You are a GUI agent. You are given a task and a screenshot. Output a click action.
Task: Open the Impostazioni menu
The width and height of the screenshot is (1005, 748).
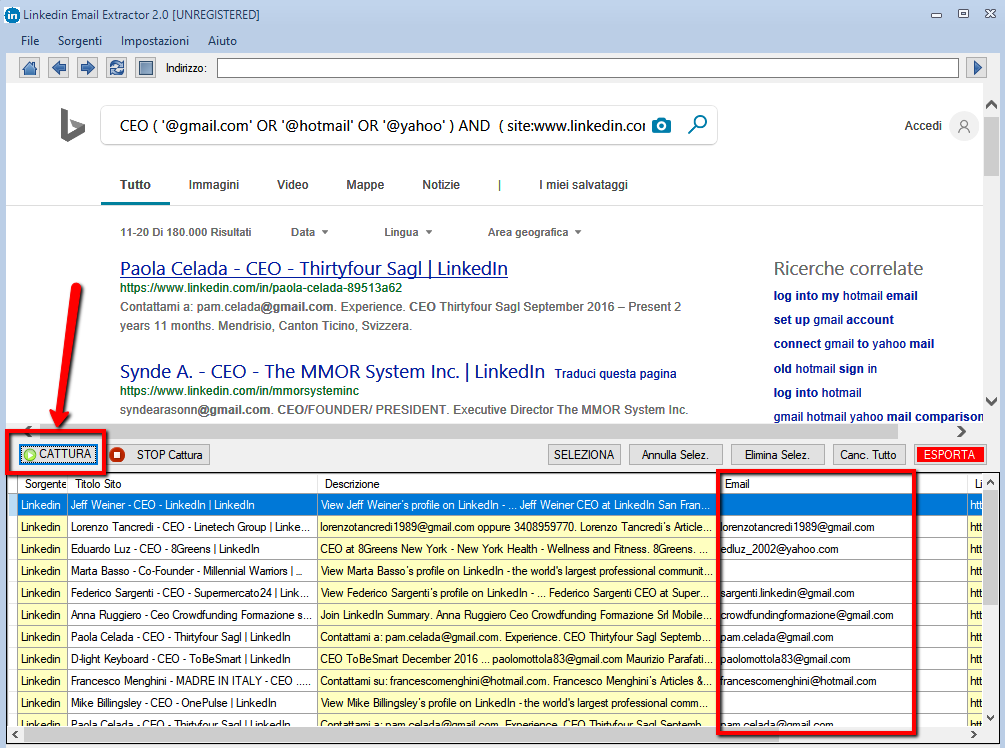point(155,41)
